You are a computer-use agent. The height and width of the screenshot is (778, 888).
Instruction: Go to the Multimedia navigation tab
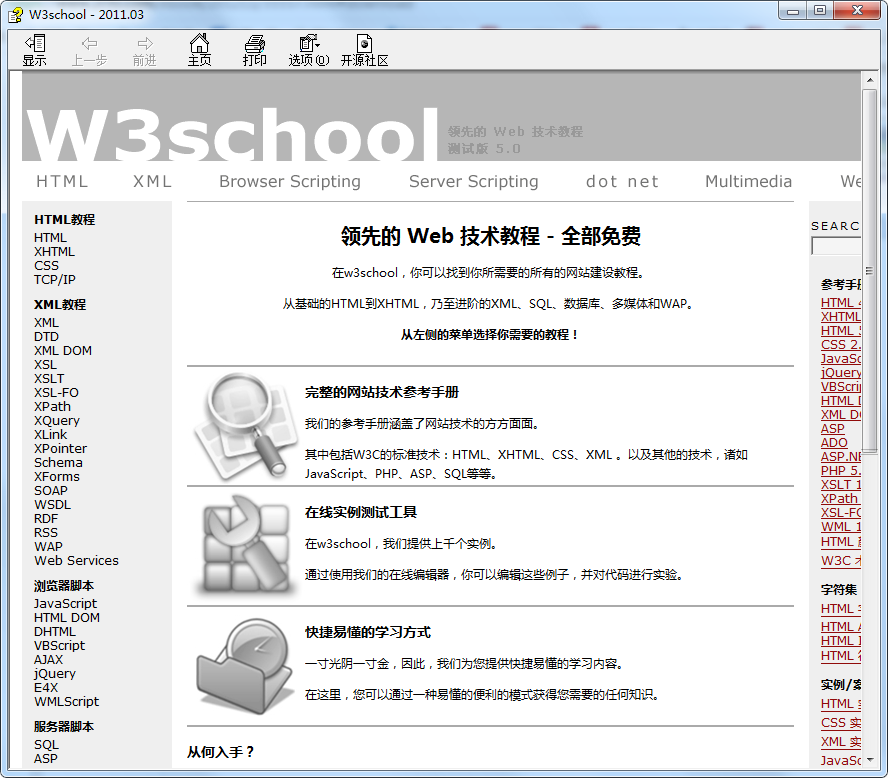coord(748,181)
